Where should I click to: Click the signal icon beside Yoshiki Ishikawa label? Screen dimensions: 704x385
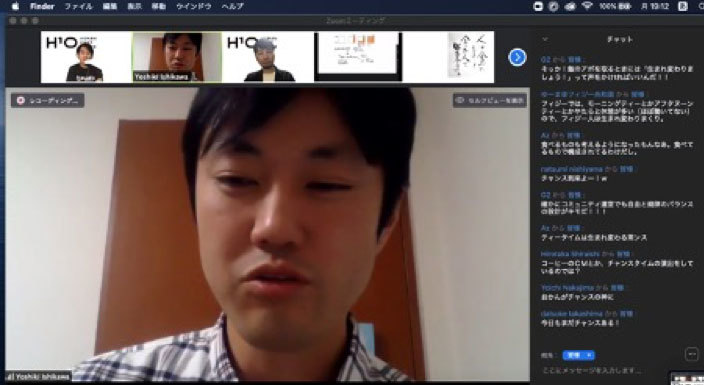10,377
